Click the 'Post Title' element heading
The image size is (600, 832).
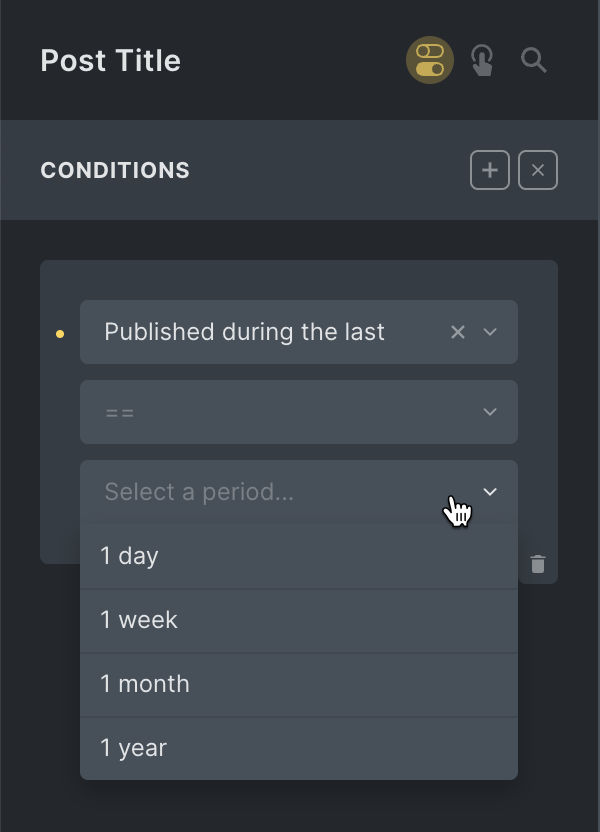[111, 61]
